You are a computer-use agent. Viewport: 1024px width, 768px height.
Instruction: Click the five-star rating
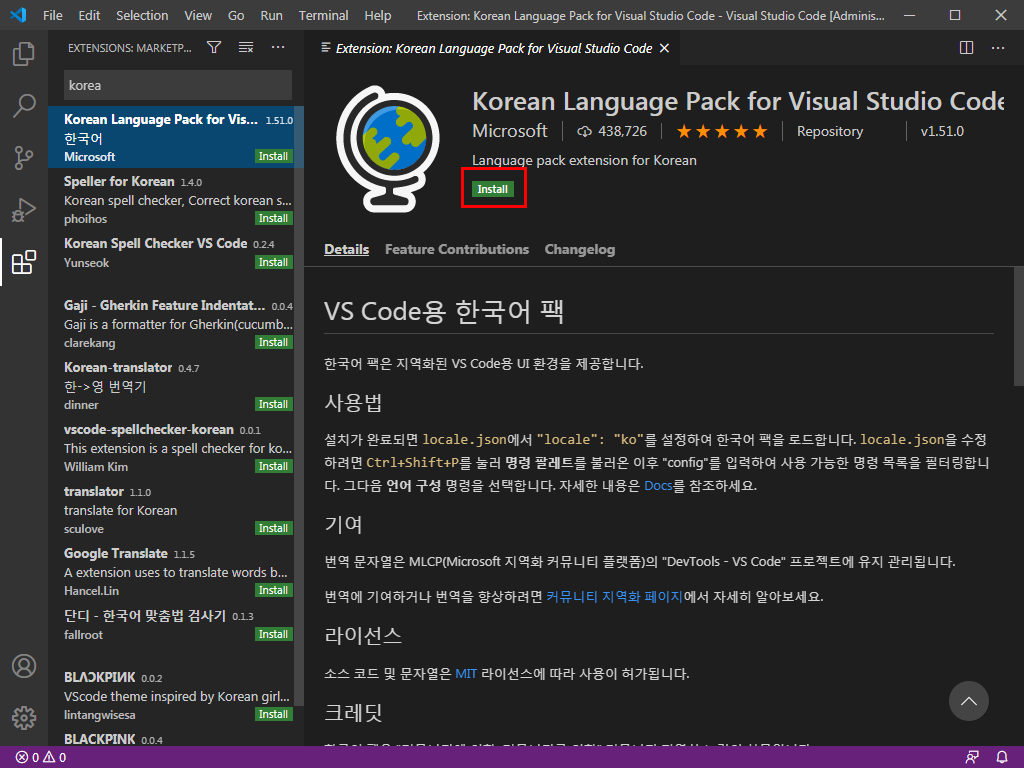pos(722,132)
